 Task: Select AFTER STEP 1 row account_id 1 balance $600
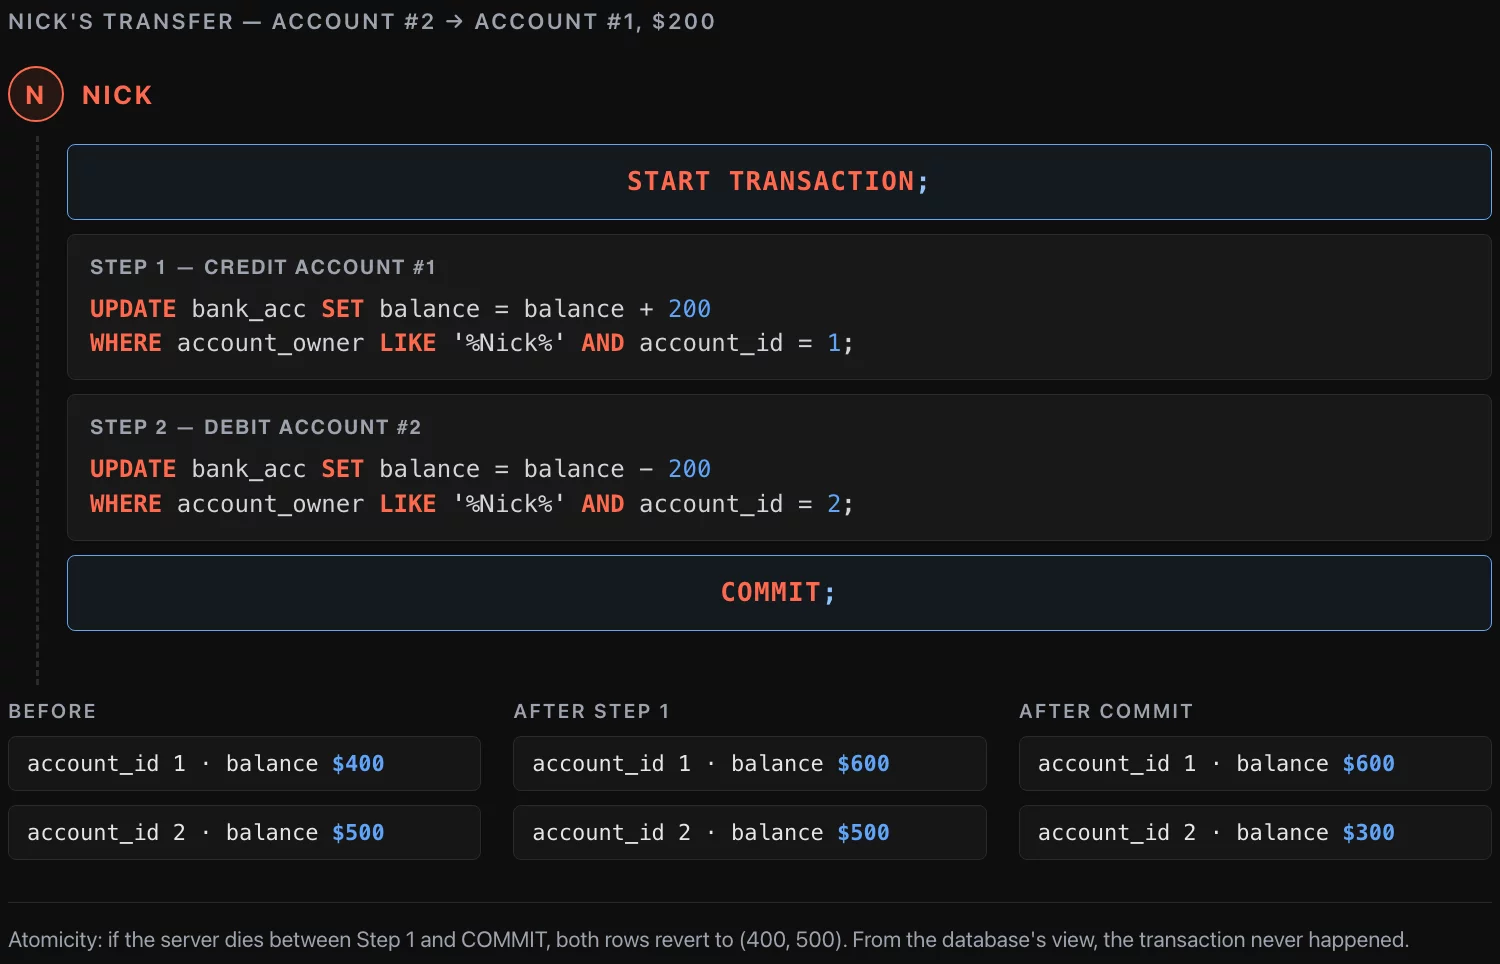pyautogui.click(x=750, y=764)
